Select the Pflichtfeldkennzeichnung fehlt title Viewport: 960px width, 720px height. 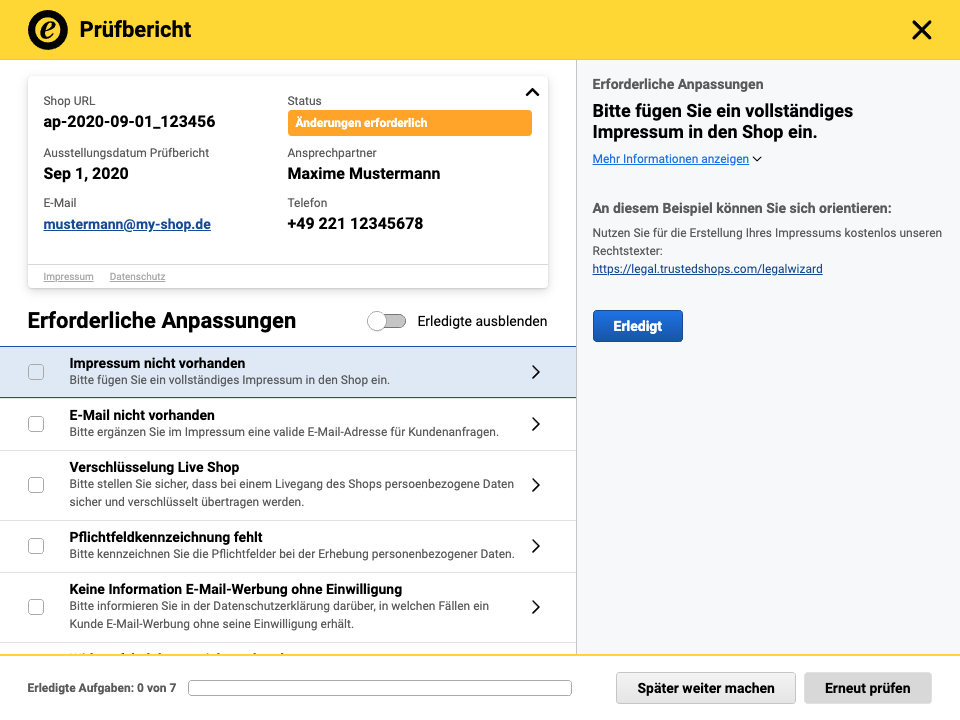(x=166, y=537)
